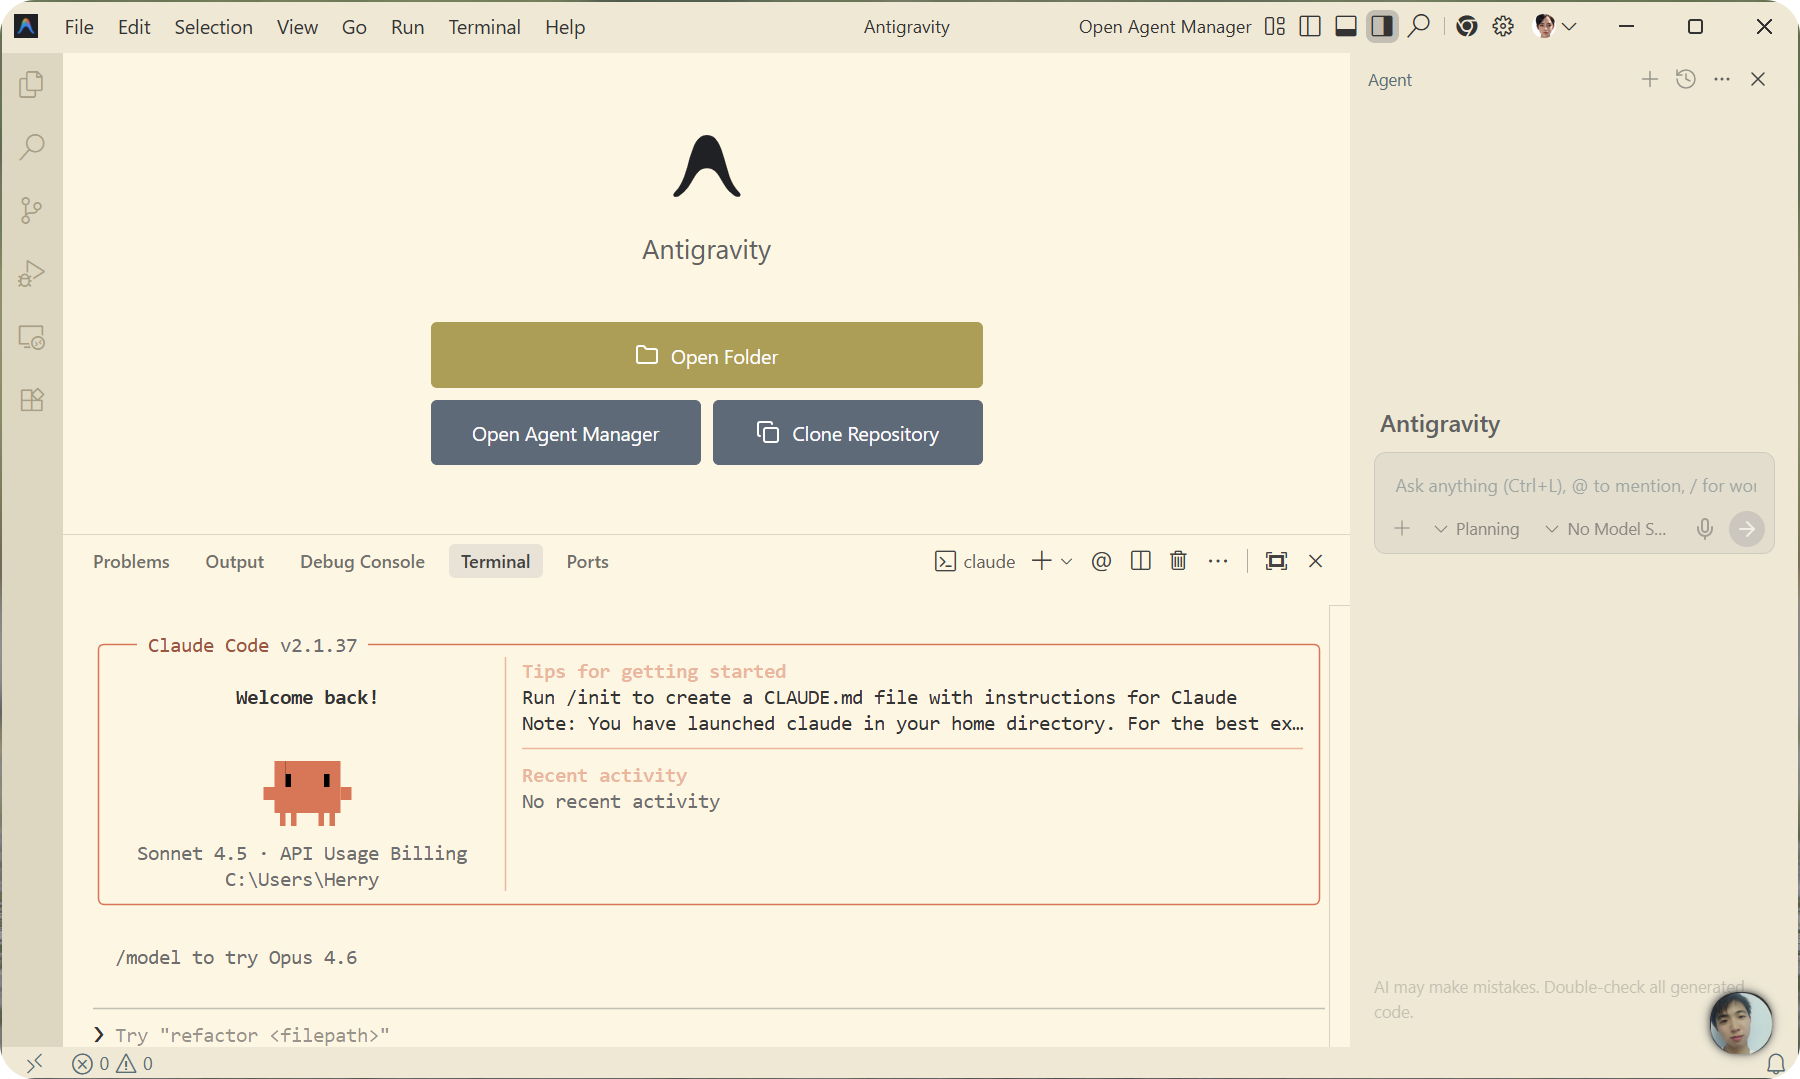
Task: Maximize the panel size
Action: pos(1276,561)
